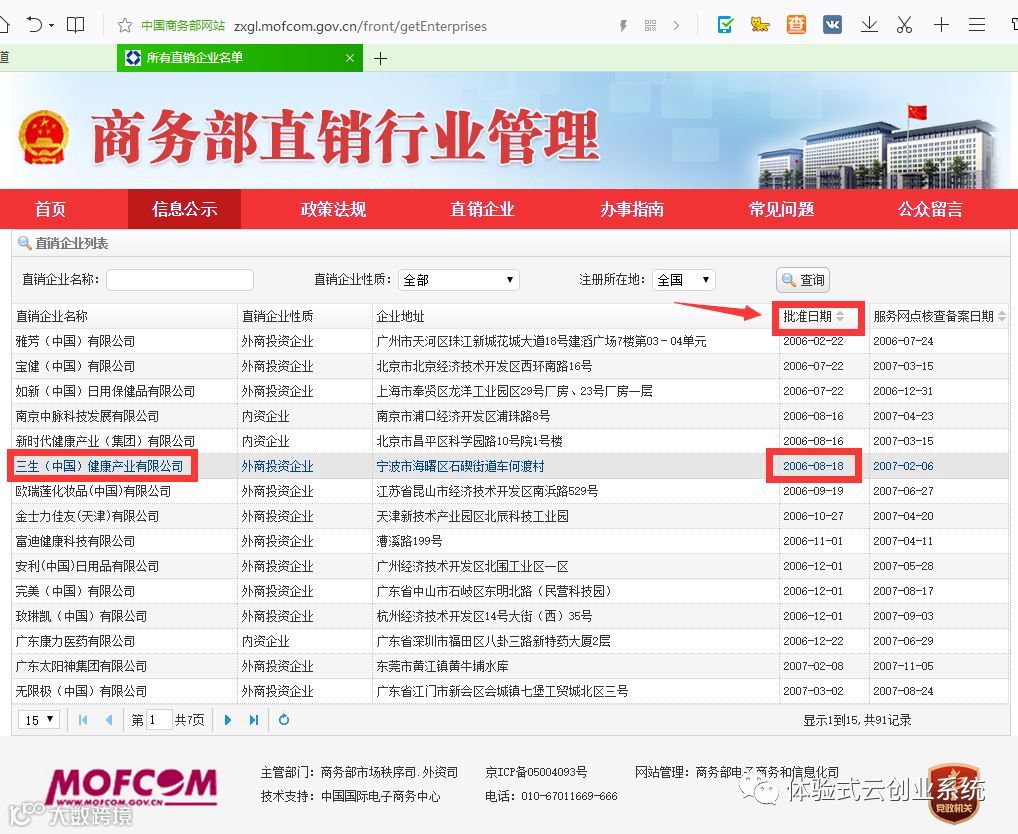Select 广东太阳神集团有限公司 row
1018x834 pixels.
510,666
